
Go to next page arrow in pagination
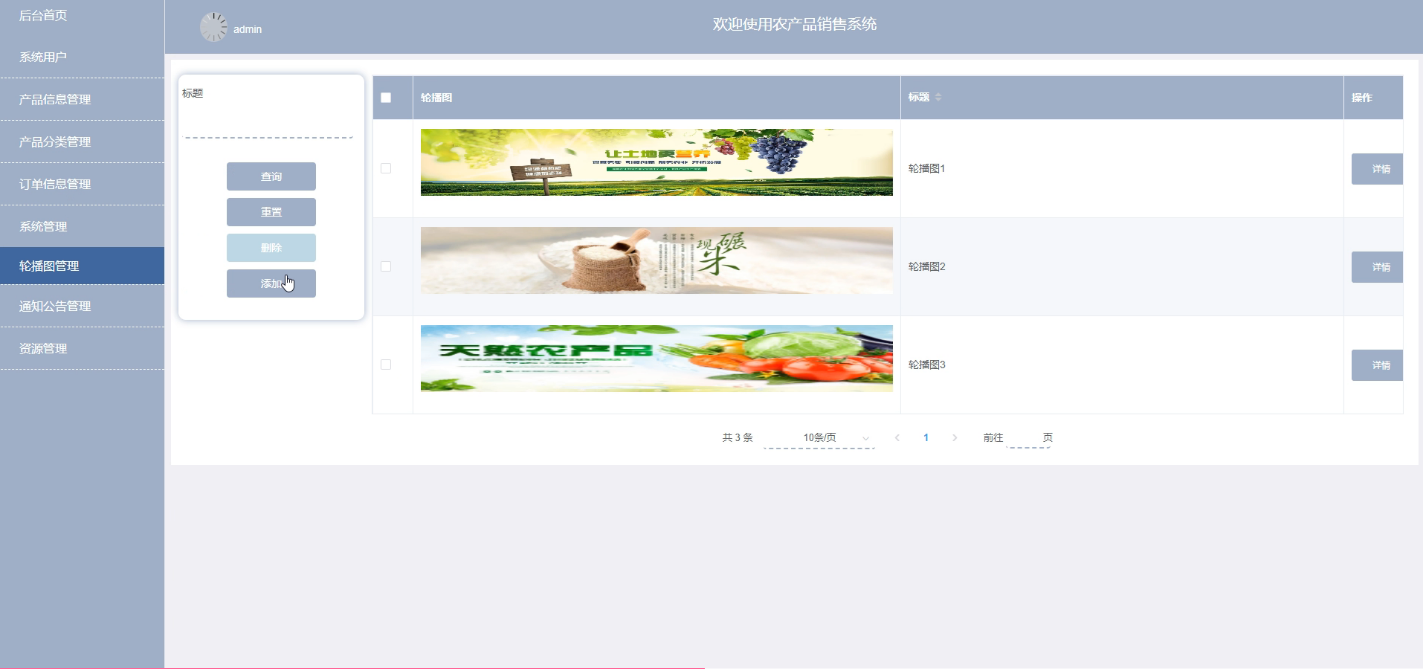pyautogui.click(x=955, y=438)
